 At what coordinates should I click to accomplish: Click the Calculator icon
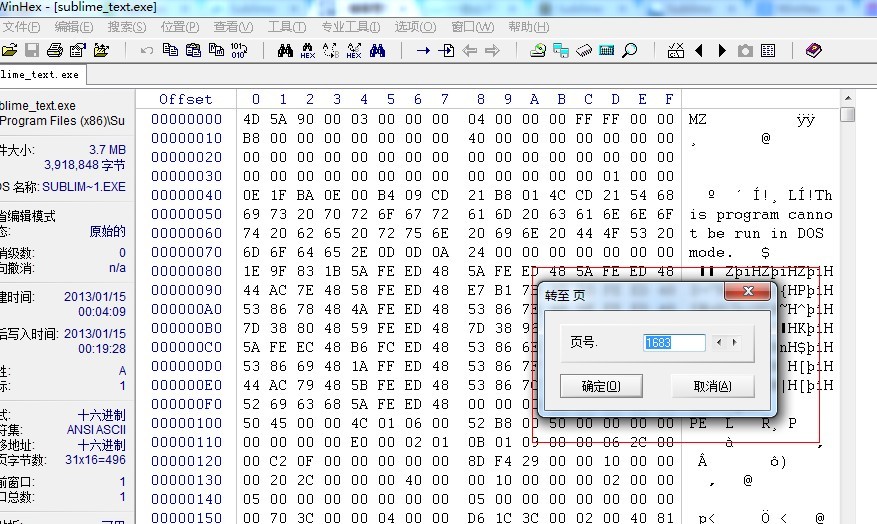click(607, 51)
